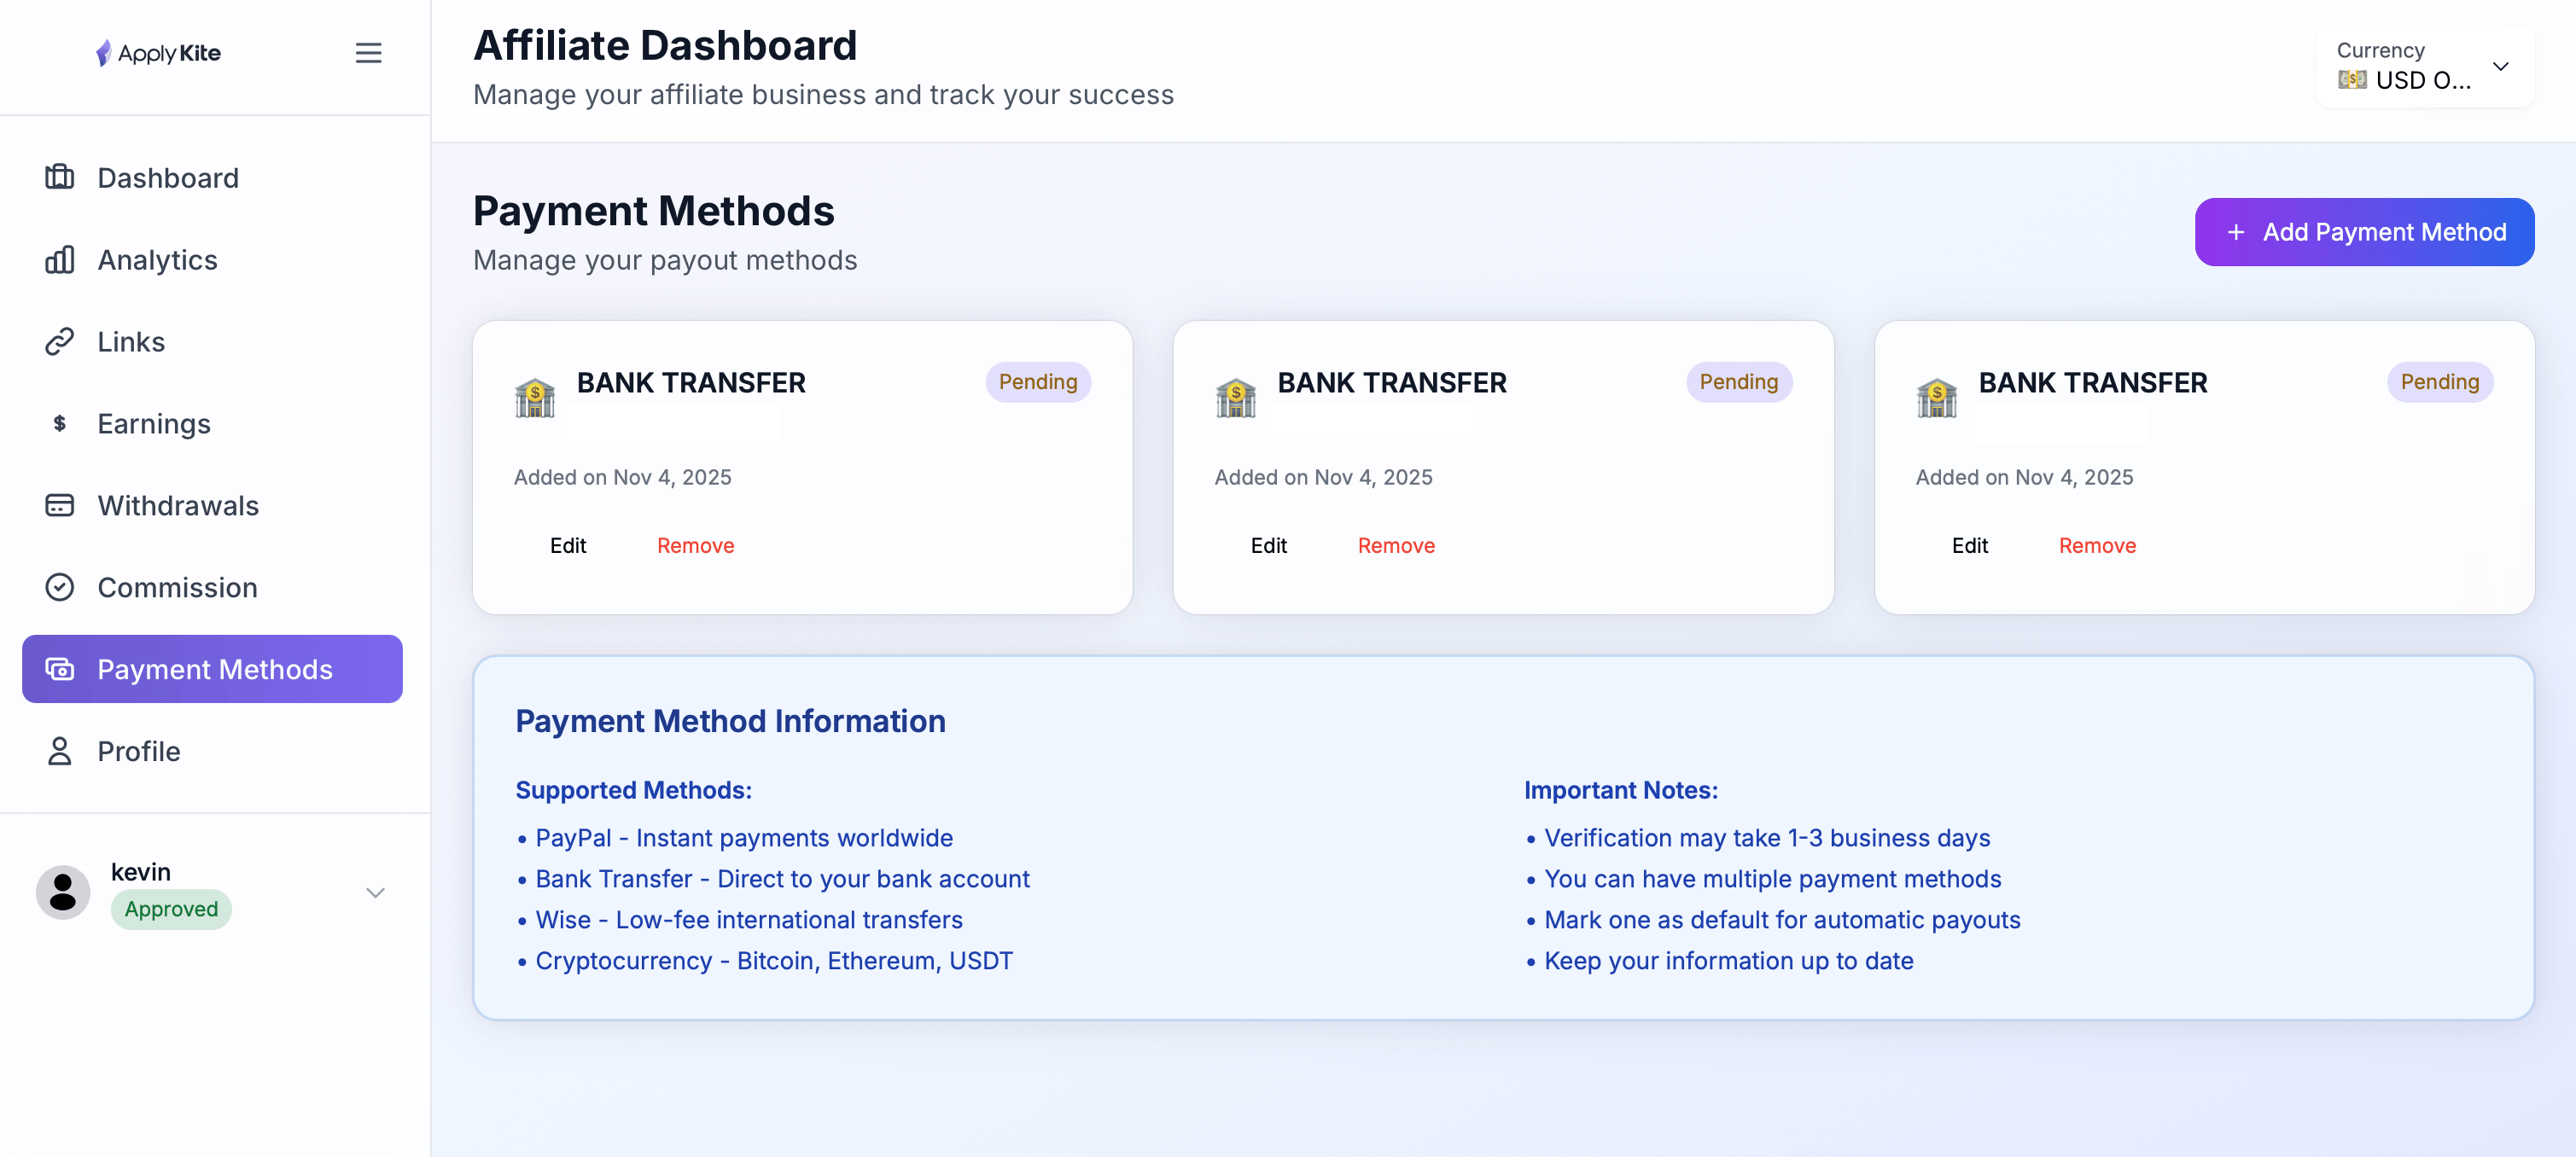Open the Currency dropdown
2576x1157 pixels.
tap(2424, 67)
